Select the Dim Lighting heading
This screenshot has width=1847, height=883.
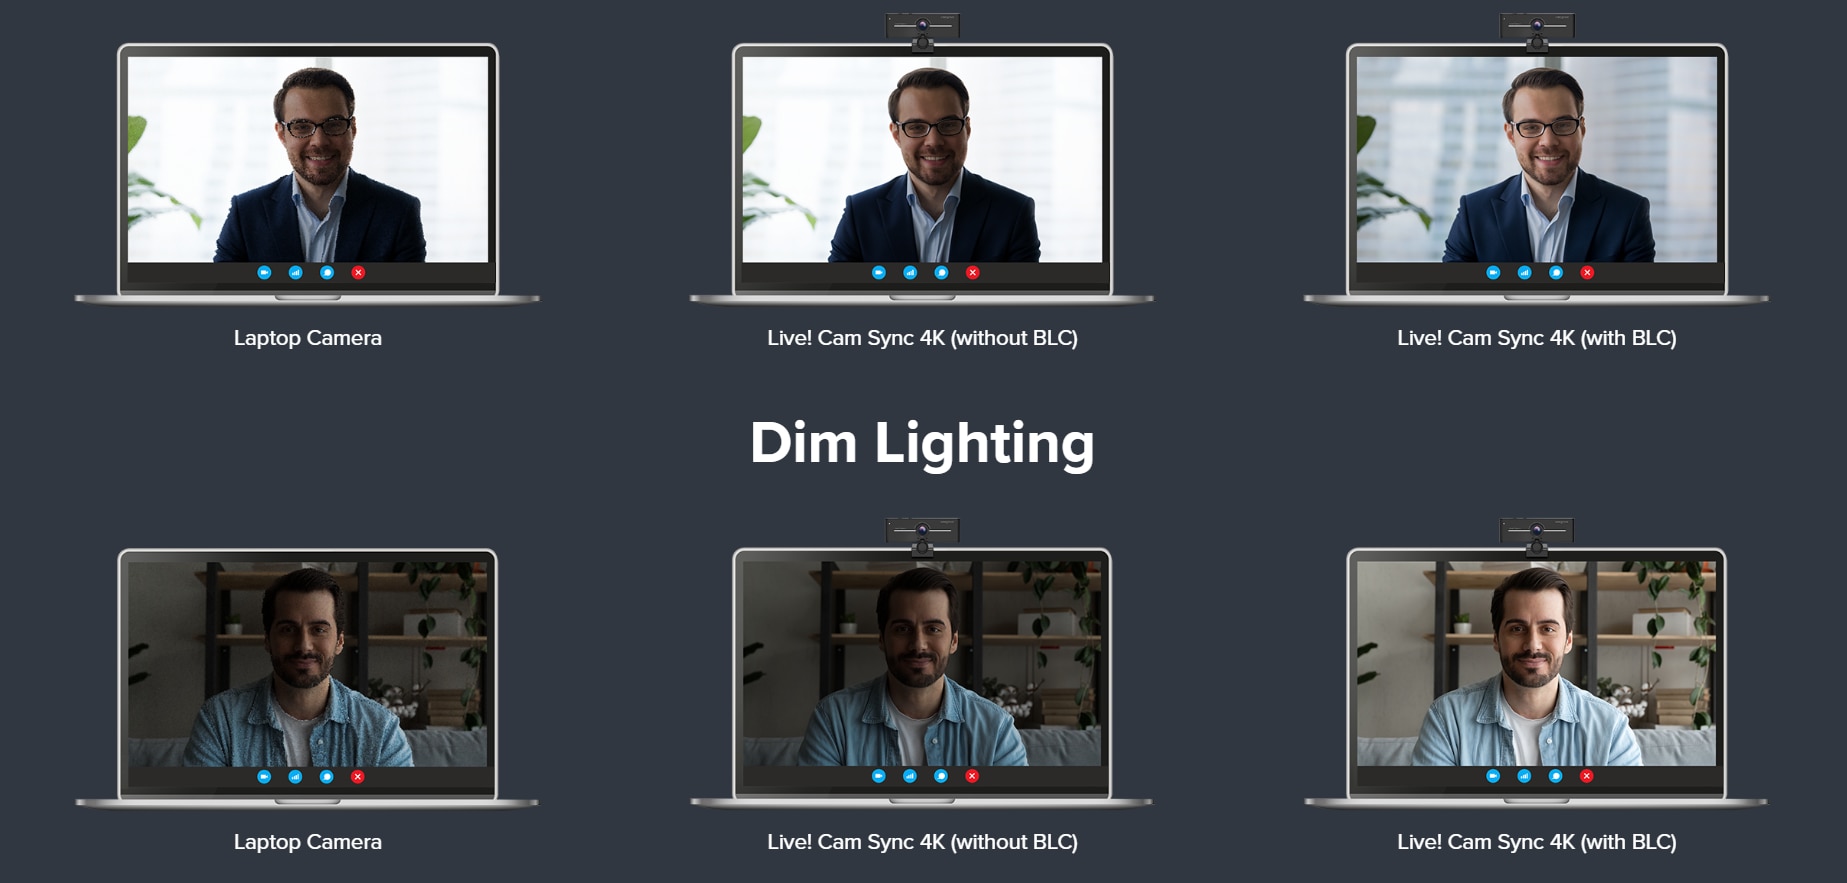coord(922,443)
